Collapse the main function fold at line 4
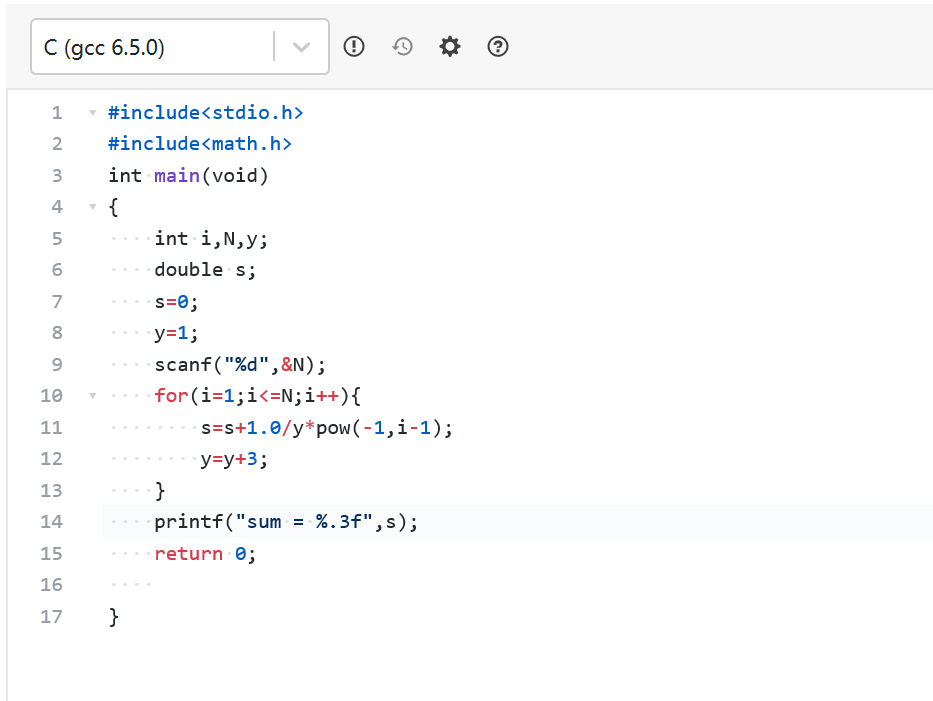The image size is (933, 701). [92, 207]
